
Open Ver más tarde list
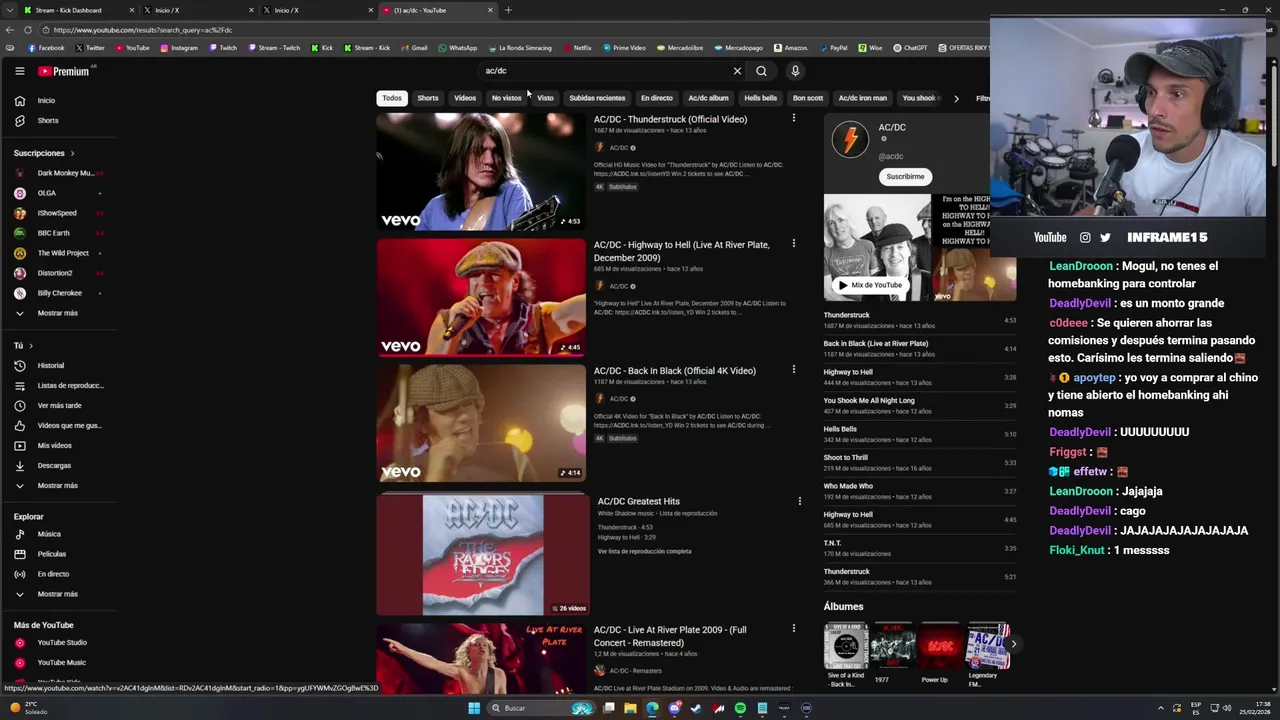tap(60, 405)
